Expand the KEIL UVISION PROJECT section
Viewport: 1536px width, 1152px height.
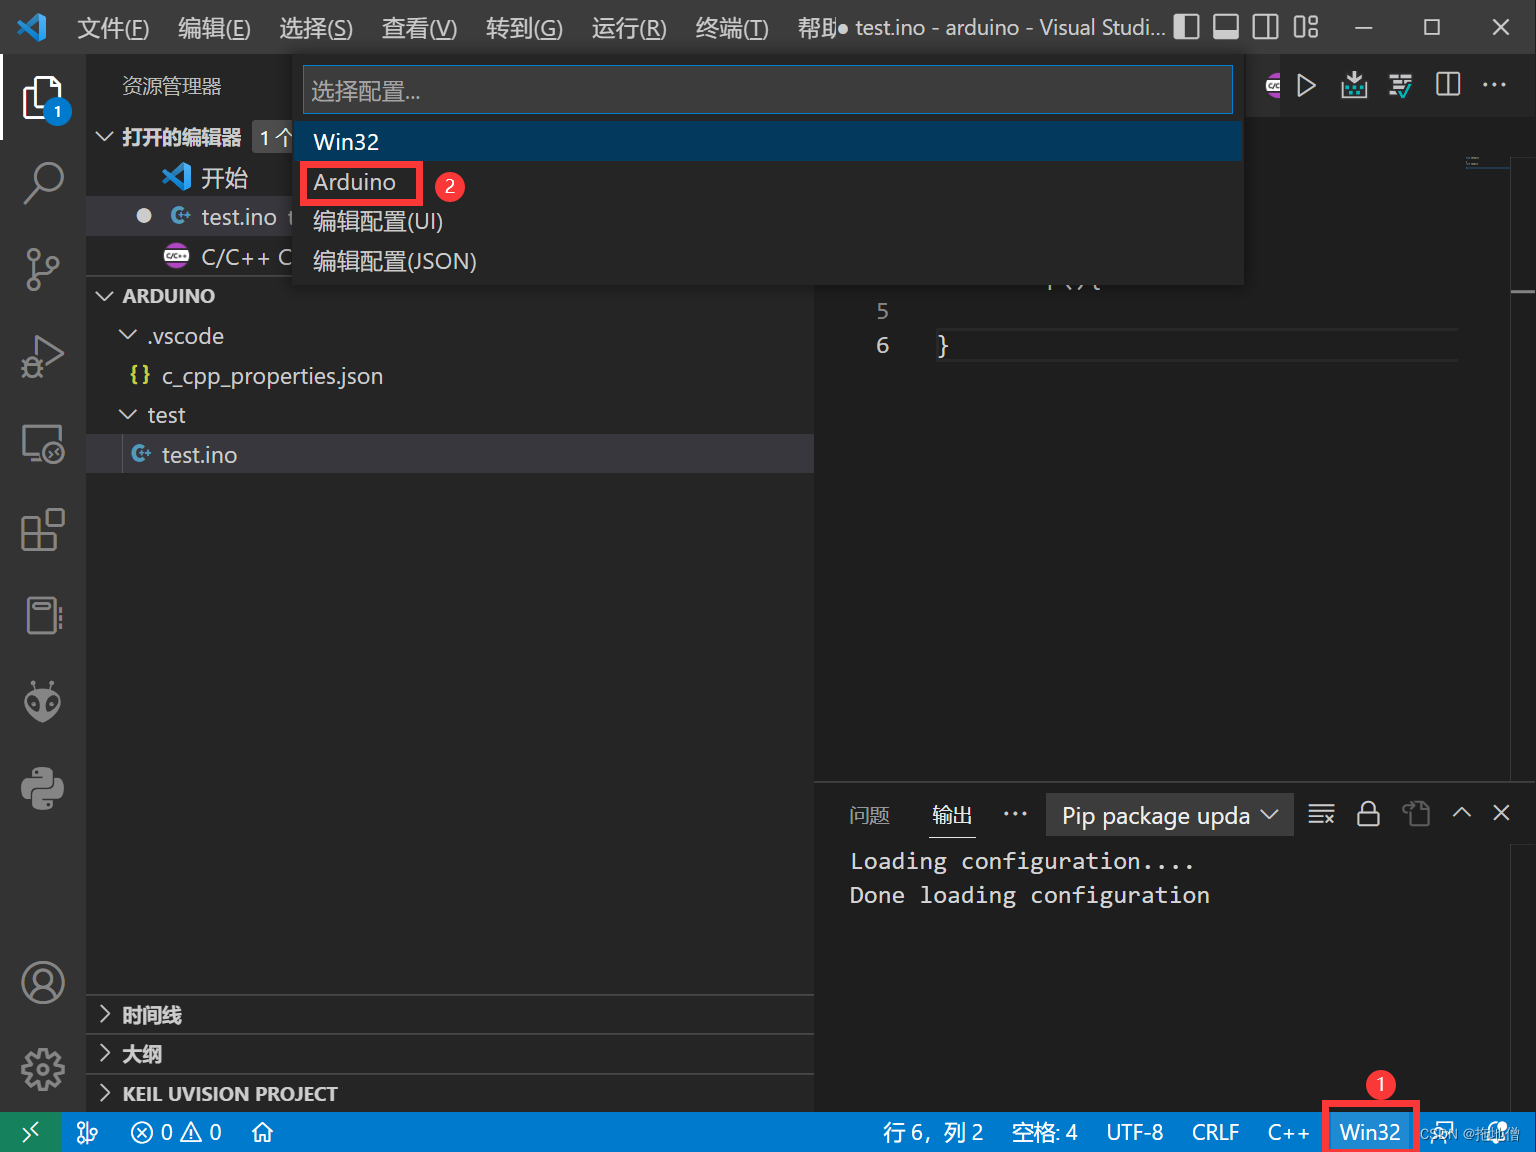(x=104, y=1093)
